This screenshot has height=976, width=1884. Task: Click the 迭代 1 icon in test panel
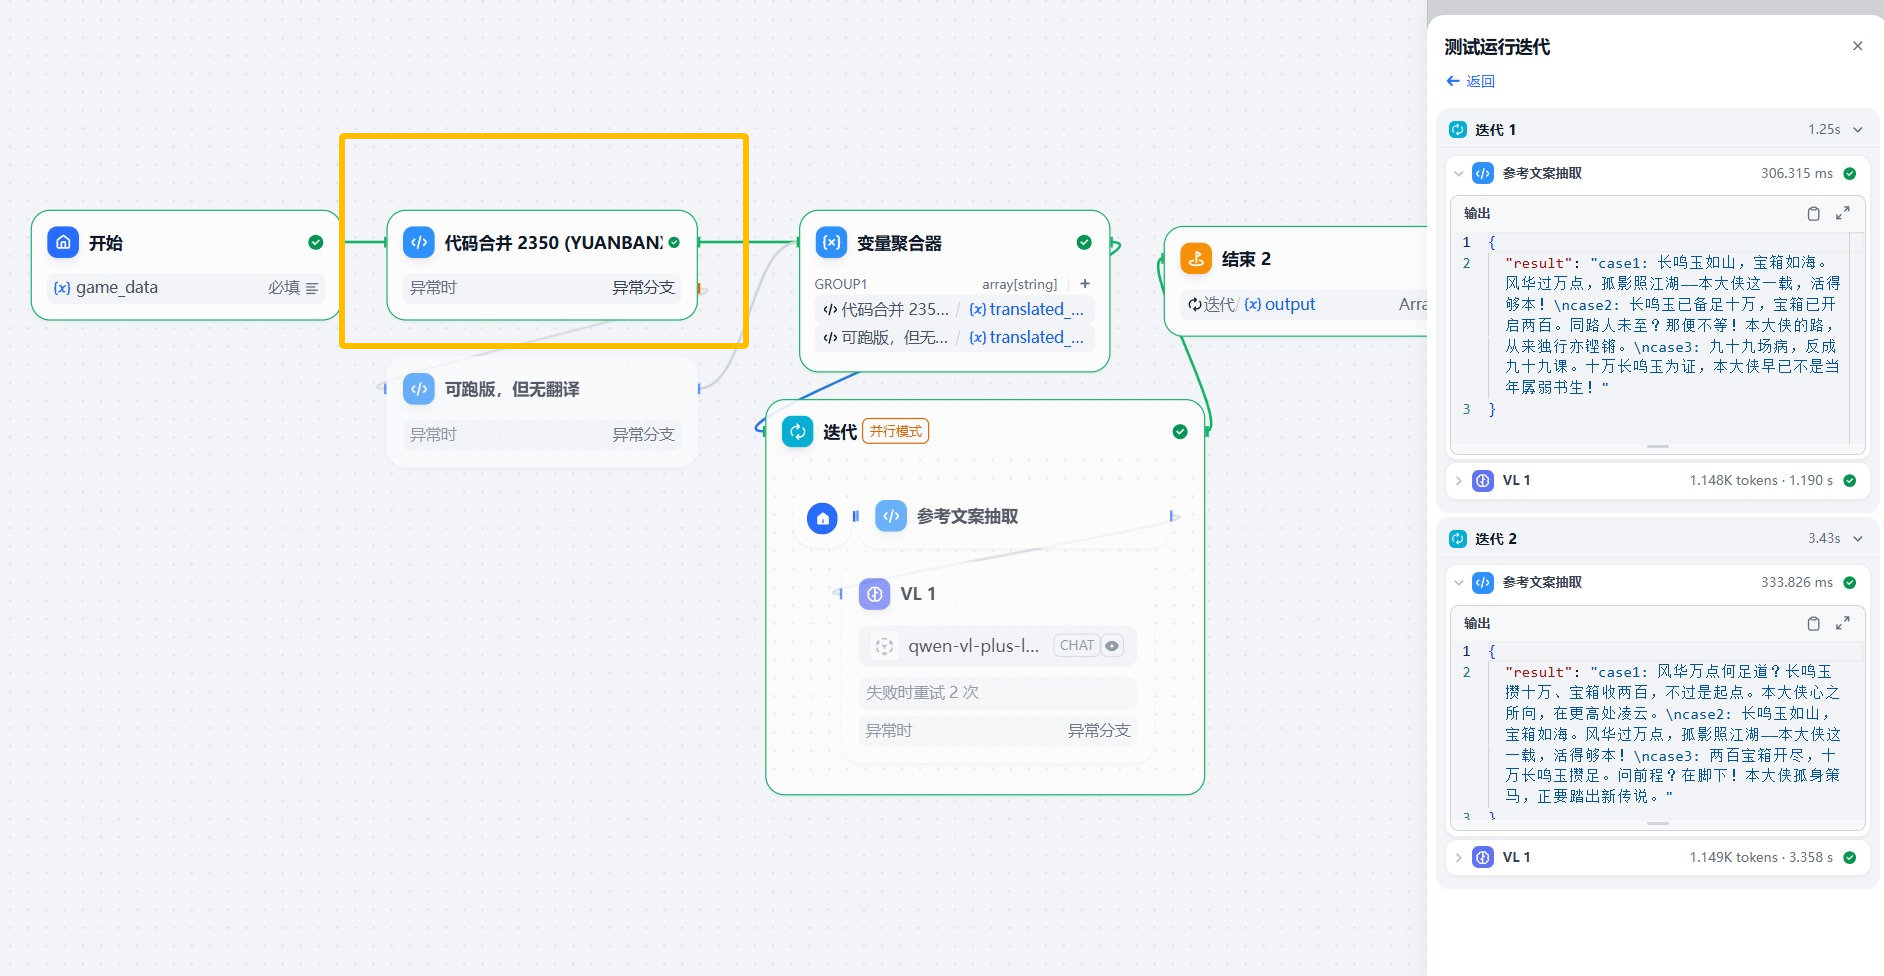tap(1458, 130)
